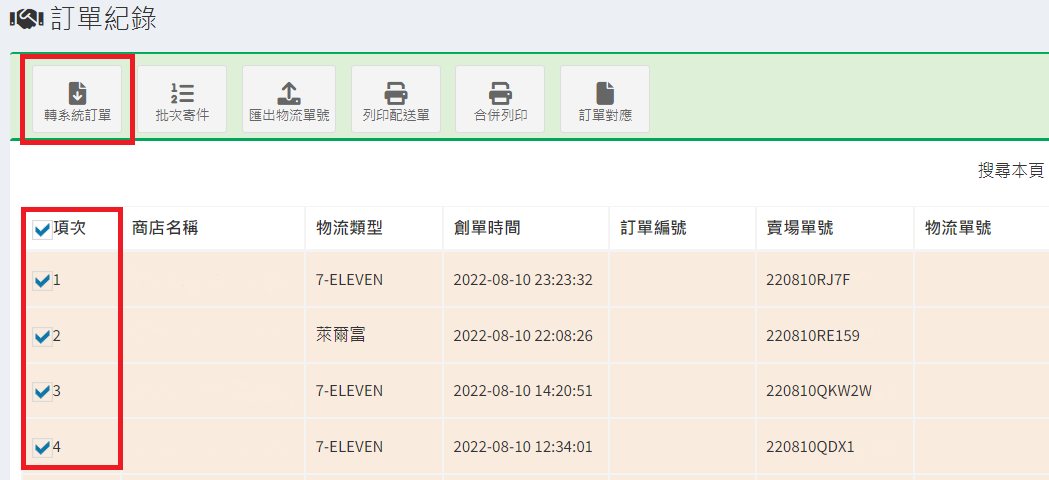Click the 訂單編號 column header

point(654,228)
